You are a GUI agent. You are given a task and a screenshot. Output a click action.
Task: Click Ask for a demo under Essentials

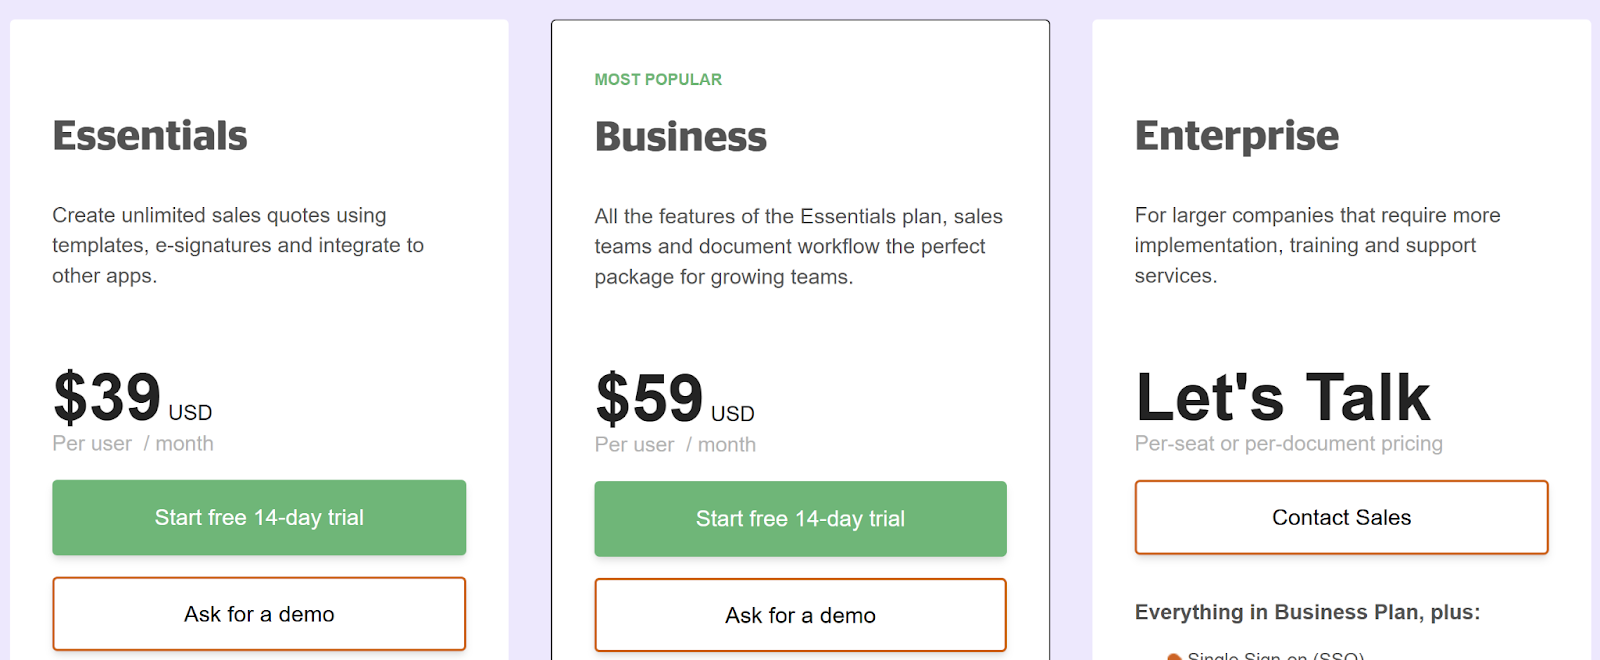[258, 614]
